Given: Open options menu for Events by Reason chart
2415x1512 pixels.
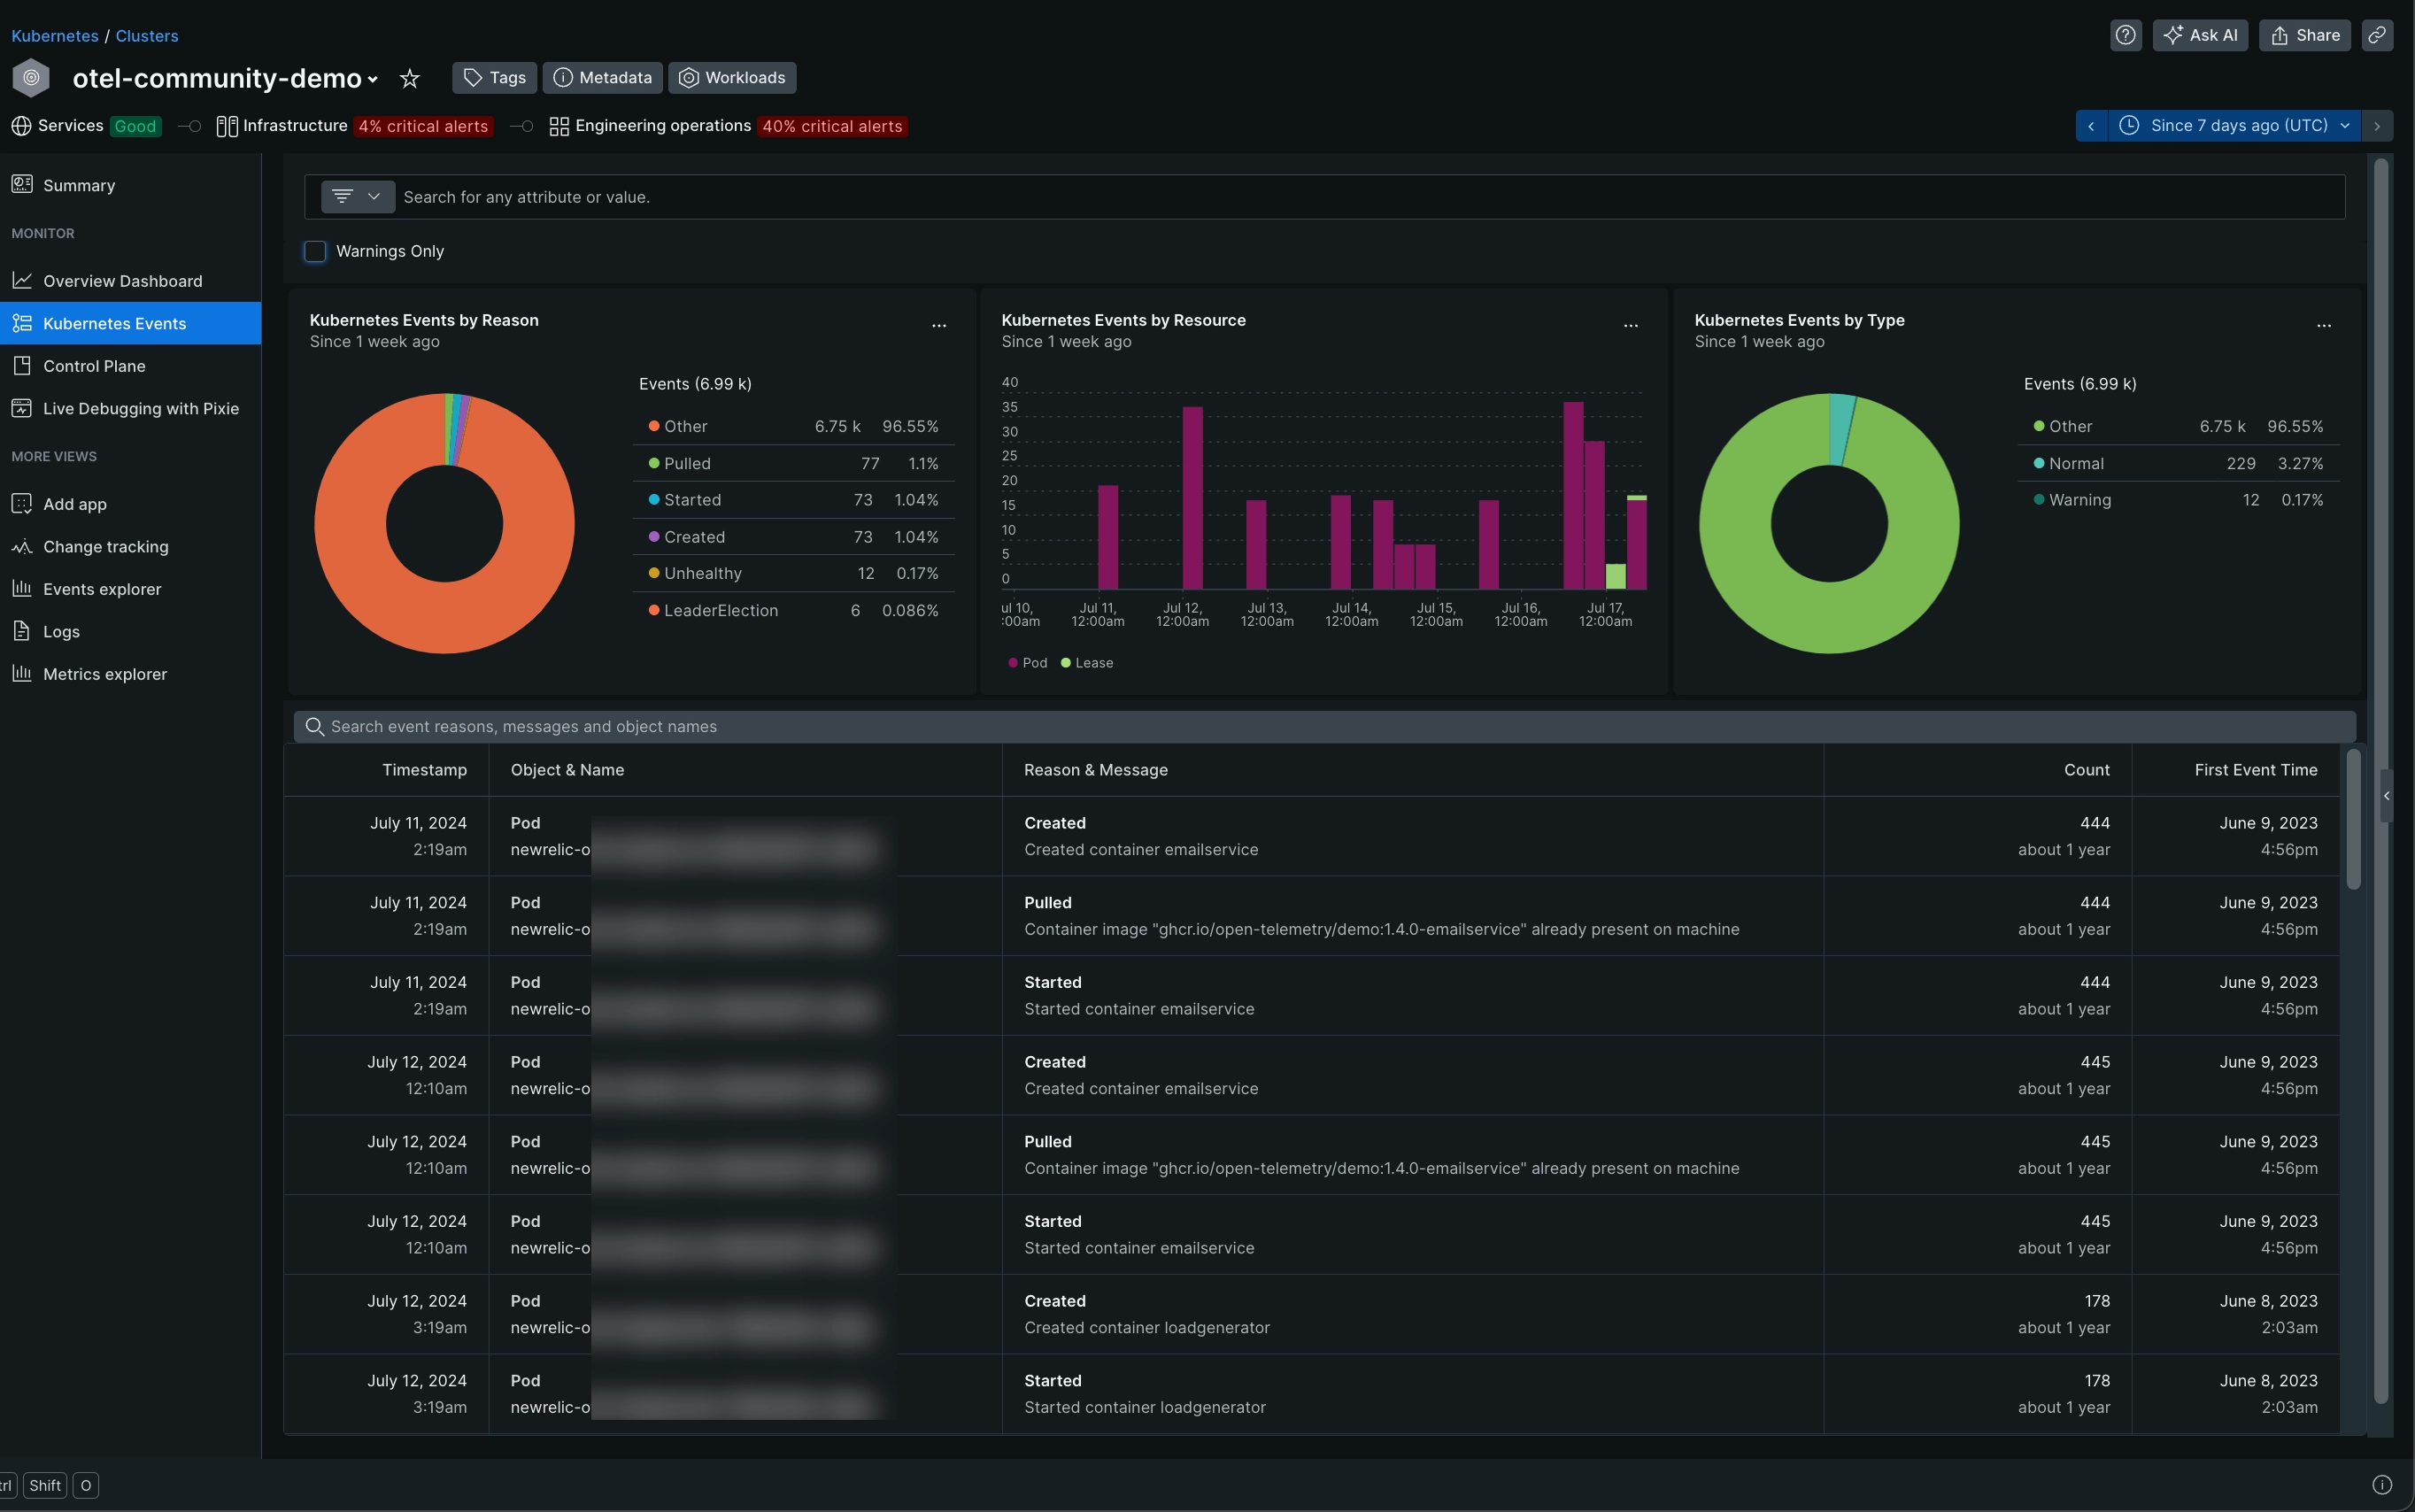Looking at the screenshot, I should coord(938,325).
